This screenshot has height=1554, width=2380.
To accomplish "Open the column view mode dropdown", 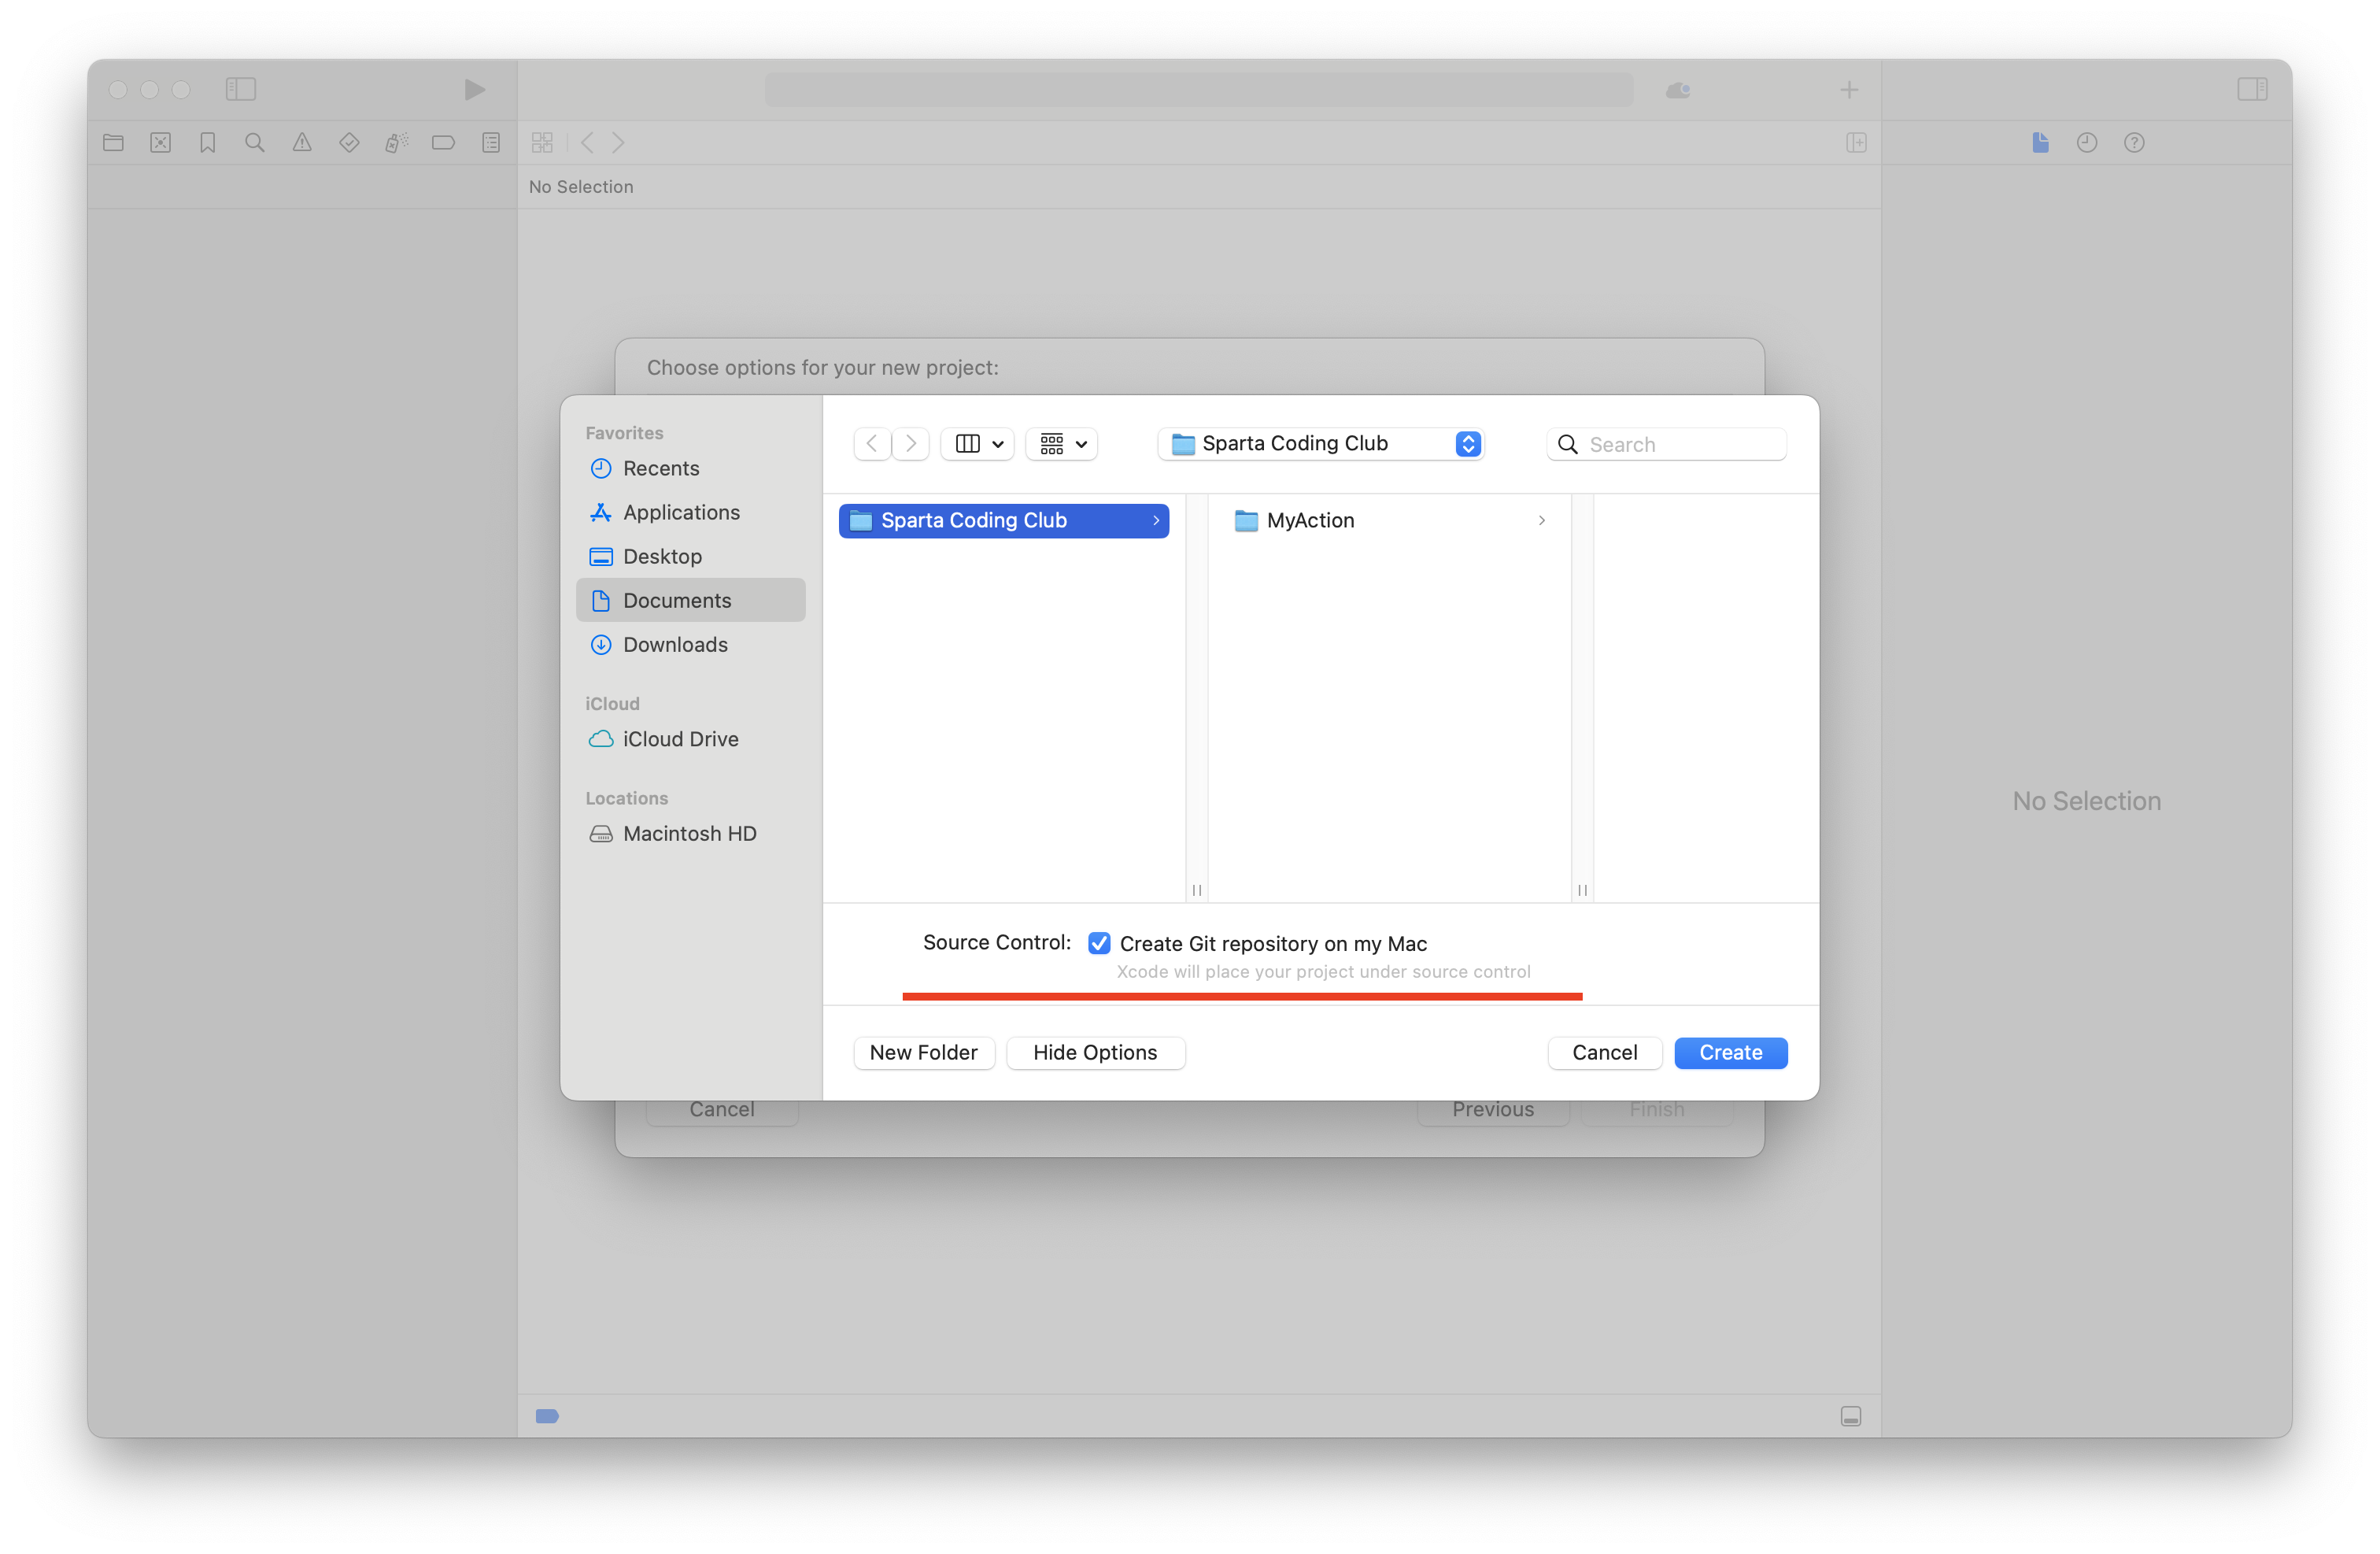I will pos(978,444).
